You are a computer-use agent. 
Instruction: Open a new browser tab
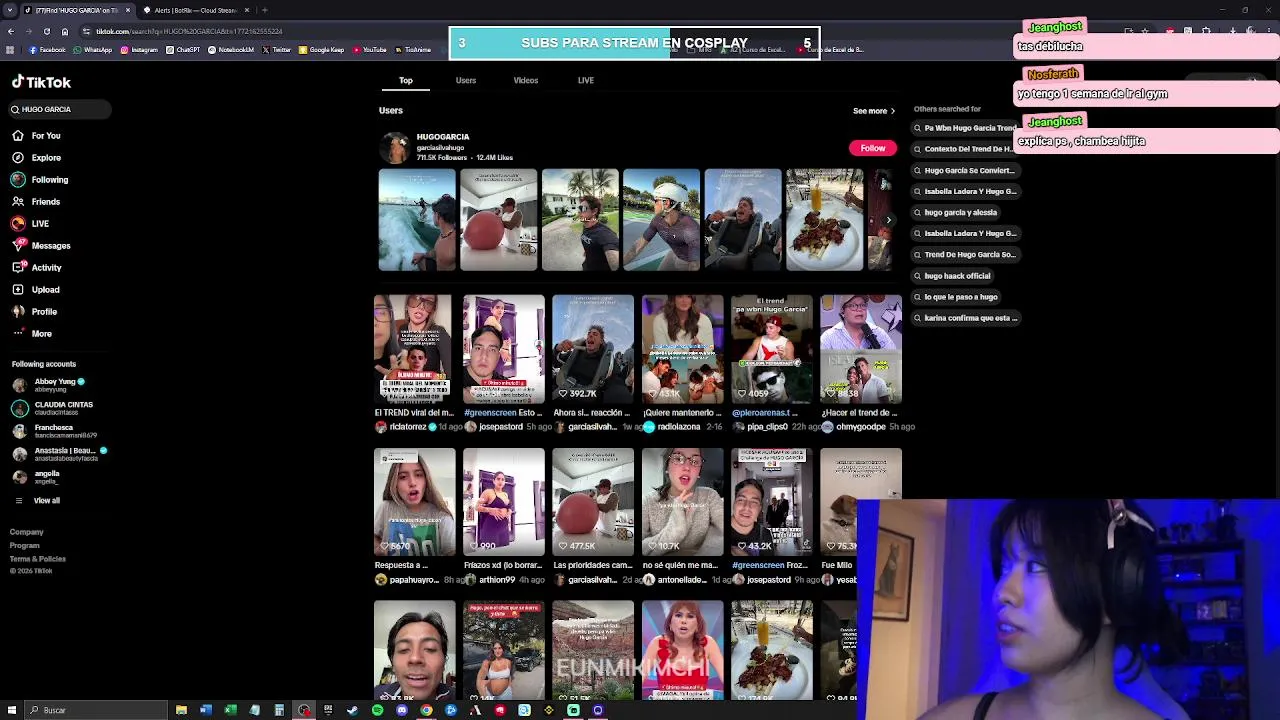264,10
